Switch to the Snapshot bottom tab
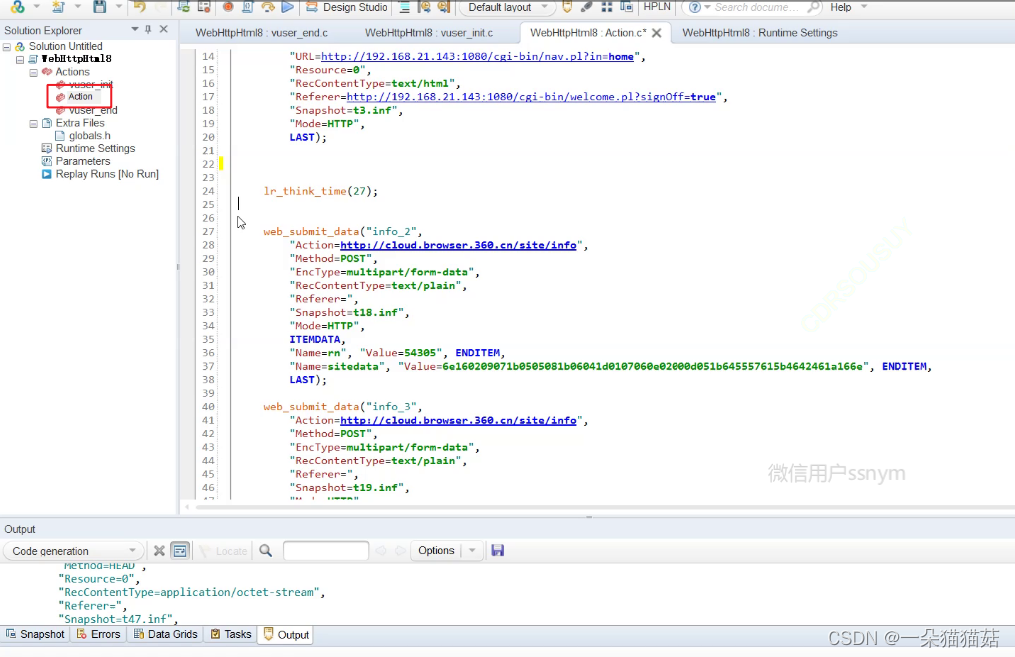 point(36,634)
